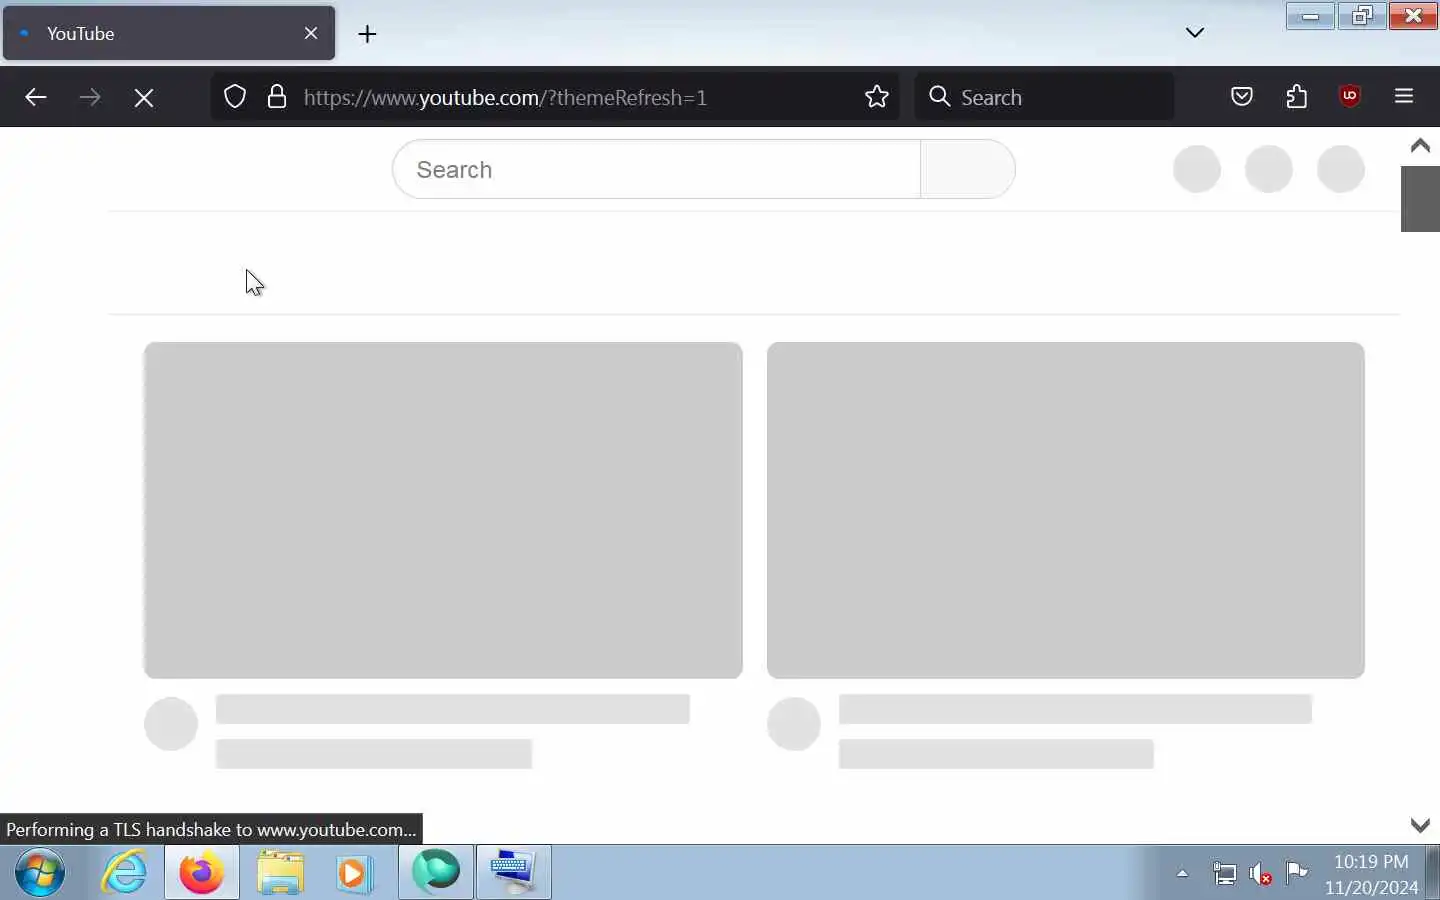This screenshot has width=1440, height=900.
Task: Open the green round app on the taskbar
Action: tap(436, 871)
